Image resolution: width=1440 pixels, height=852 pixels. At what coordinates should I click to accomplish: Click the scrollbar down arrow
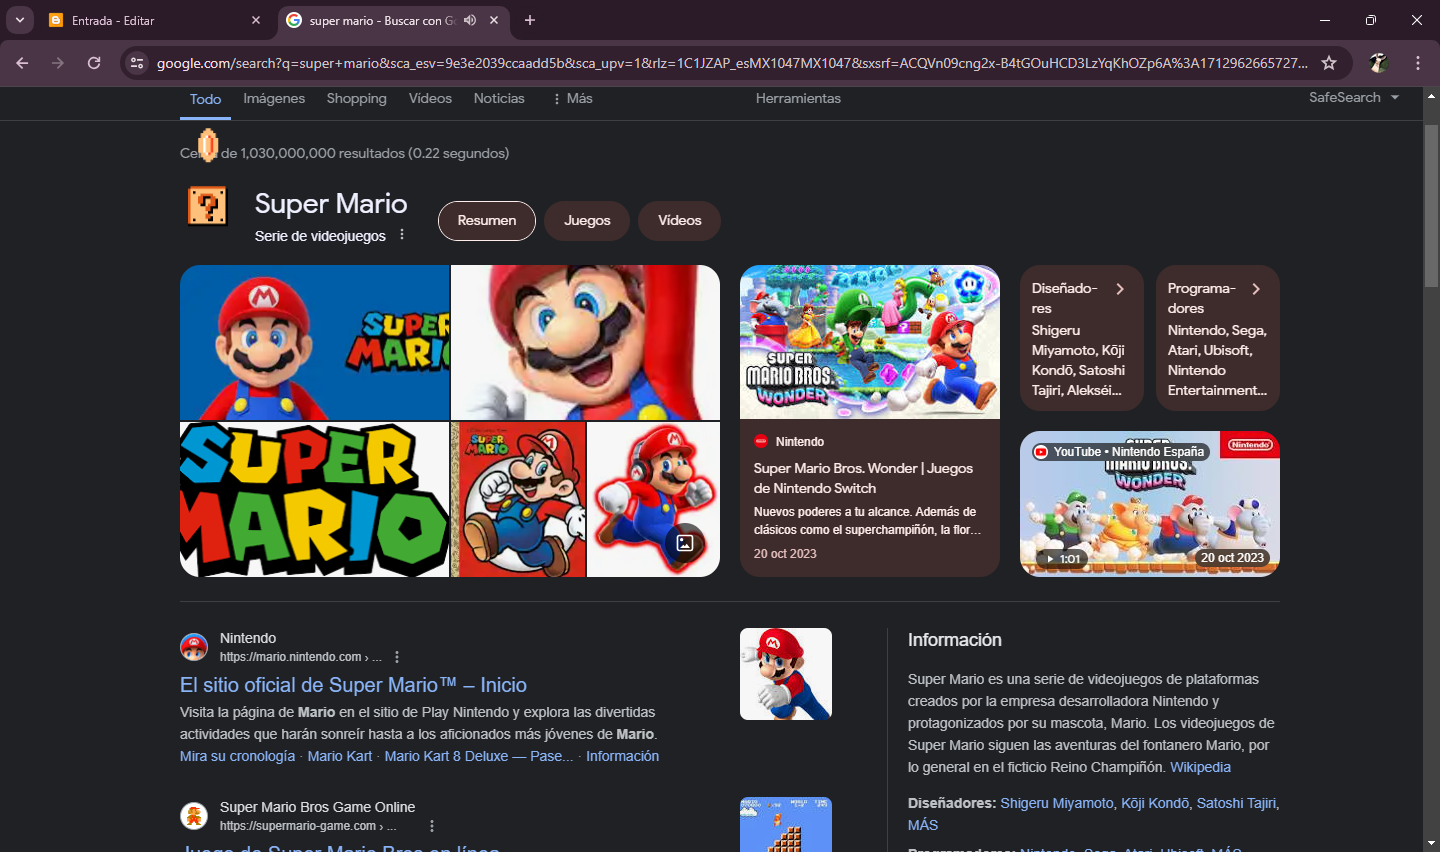(x=1431, y=843)
